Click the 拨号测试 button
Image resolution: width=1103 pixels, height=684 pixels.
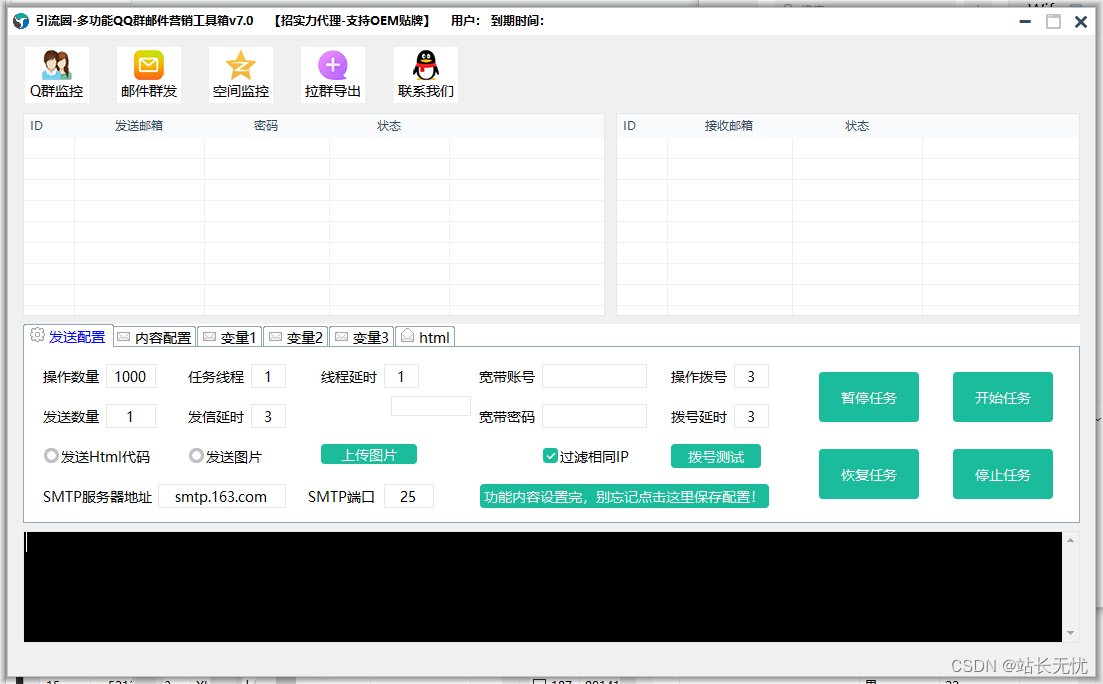click(x=715, y=457)
